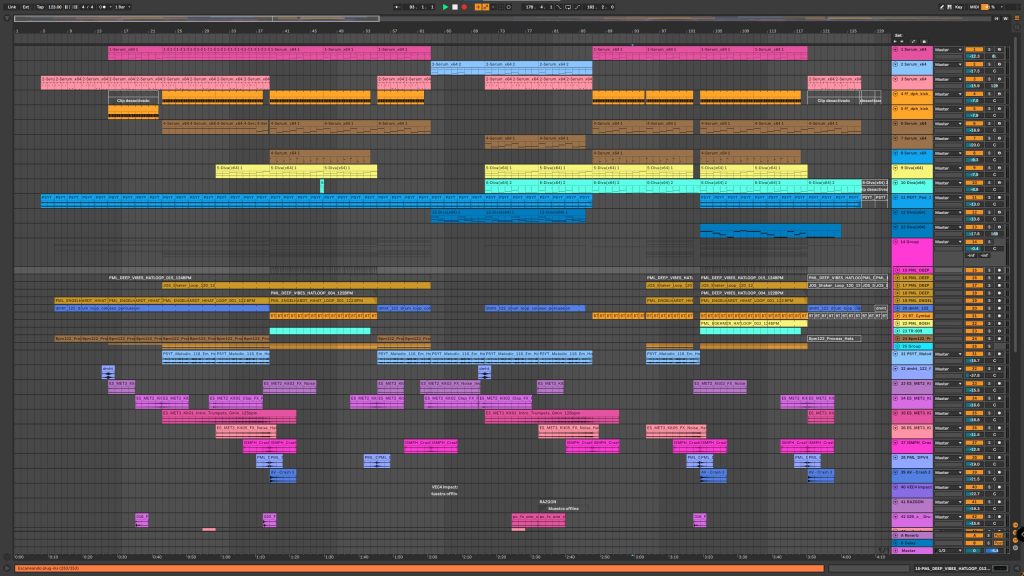This screenshot has width=1024, height=576.
Task: Click the Link button
Action: (x=12, y=7)
